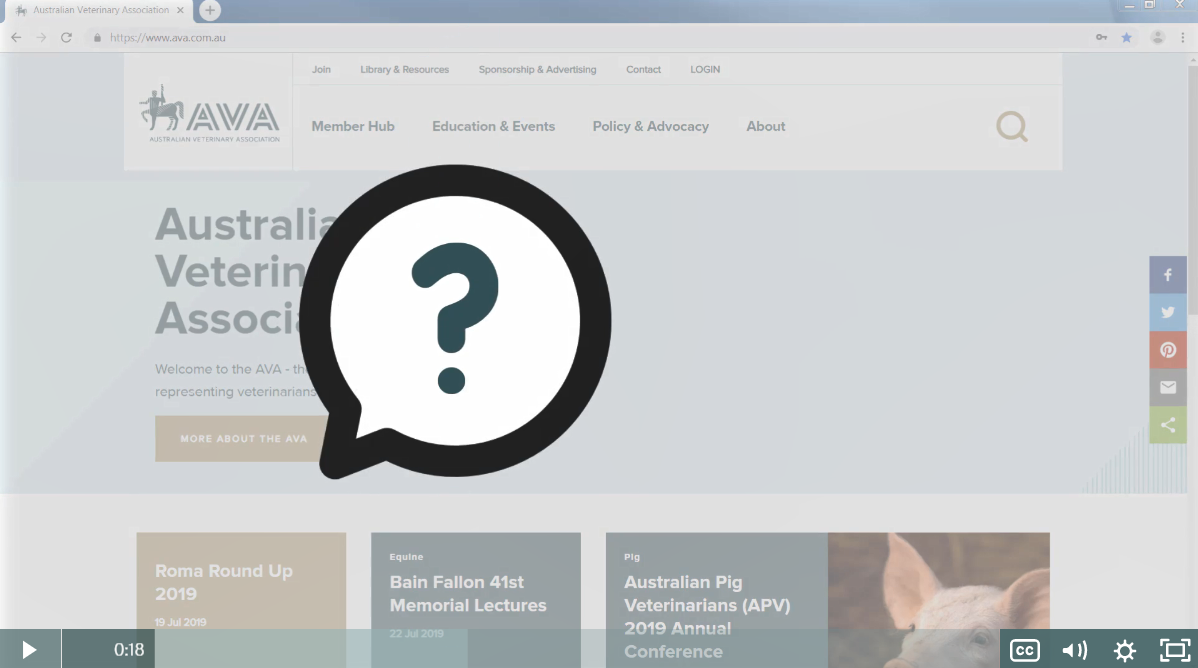Click the padlock site info icon
The image size is (1198, 668).
coord(97,37)
